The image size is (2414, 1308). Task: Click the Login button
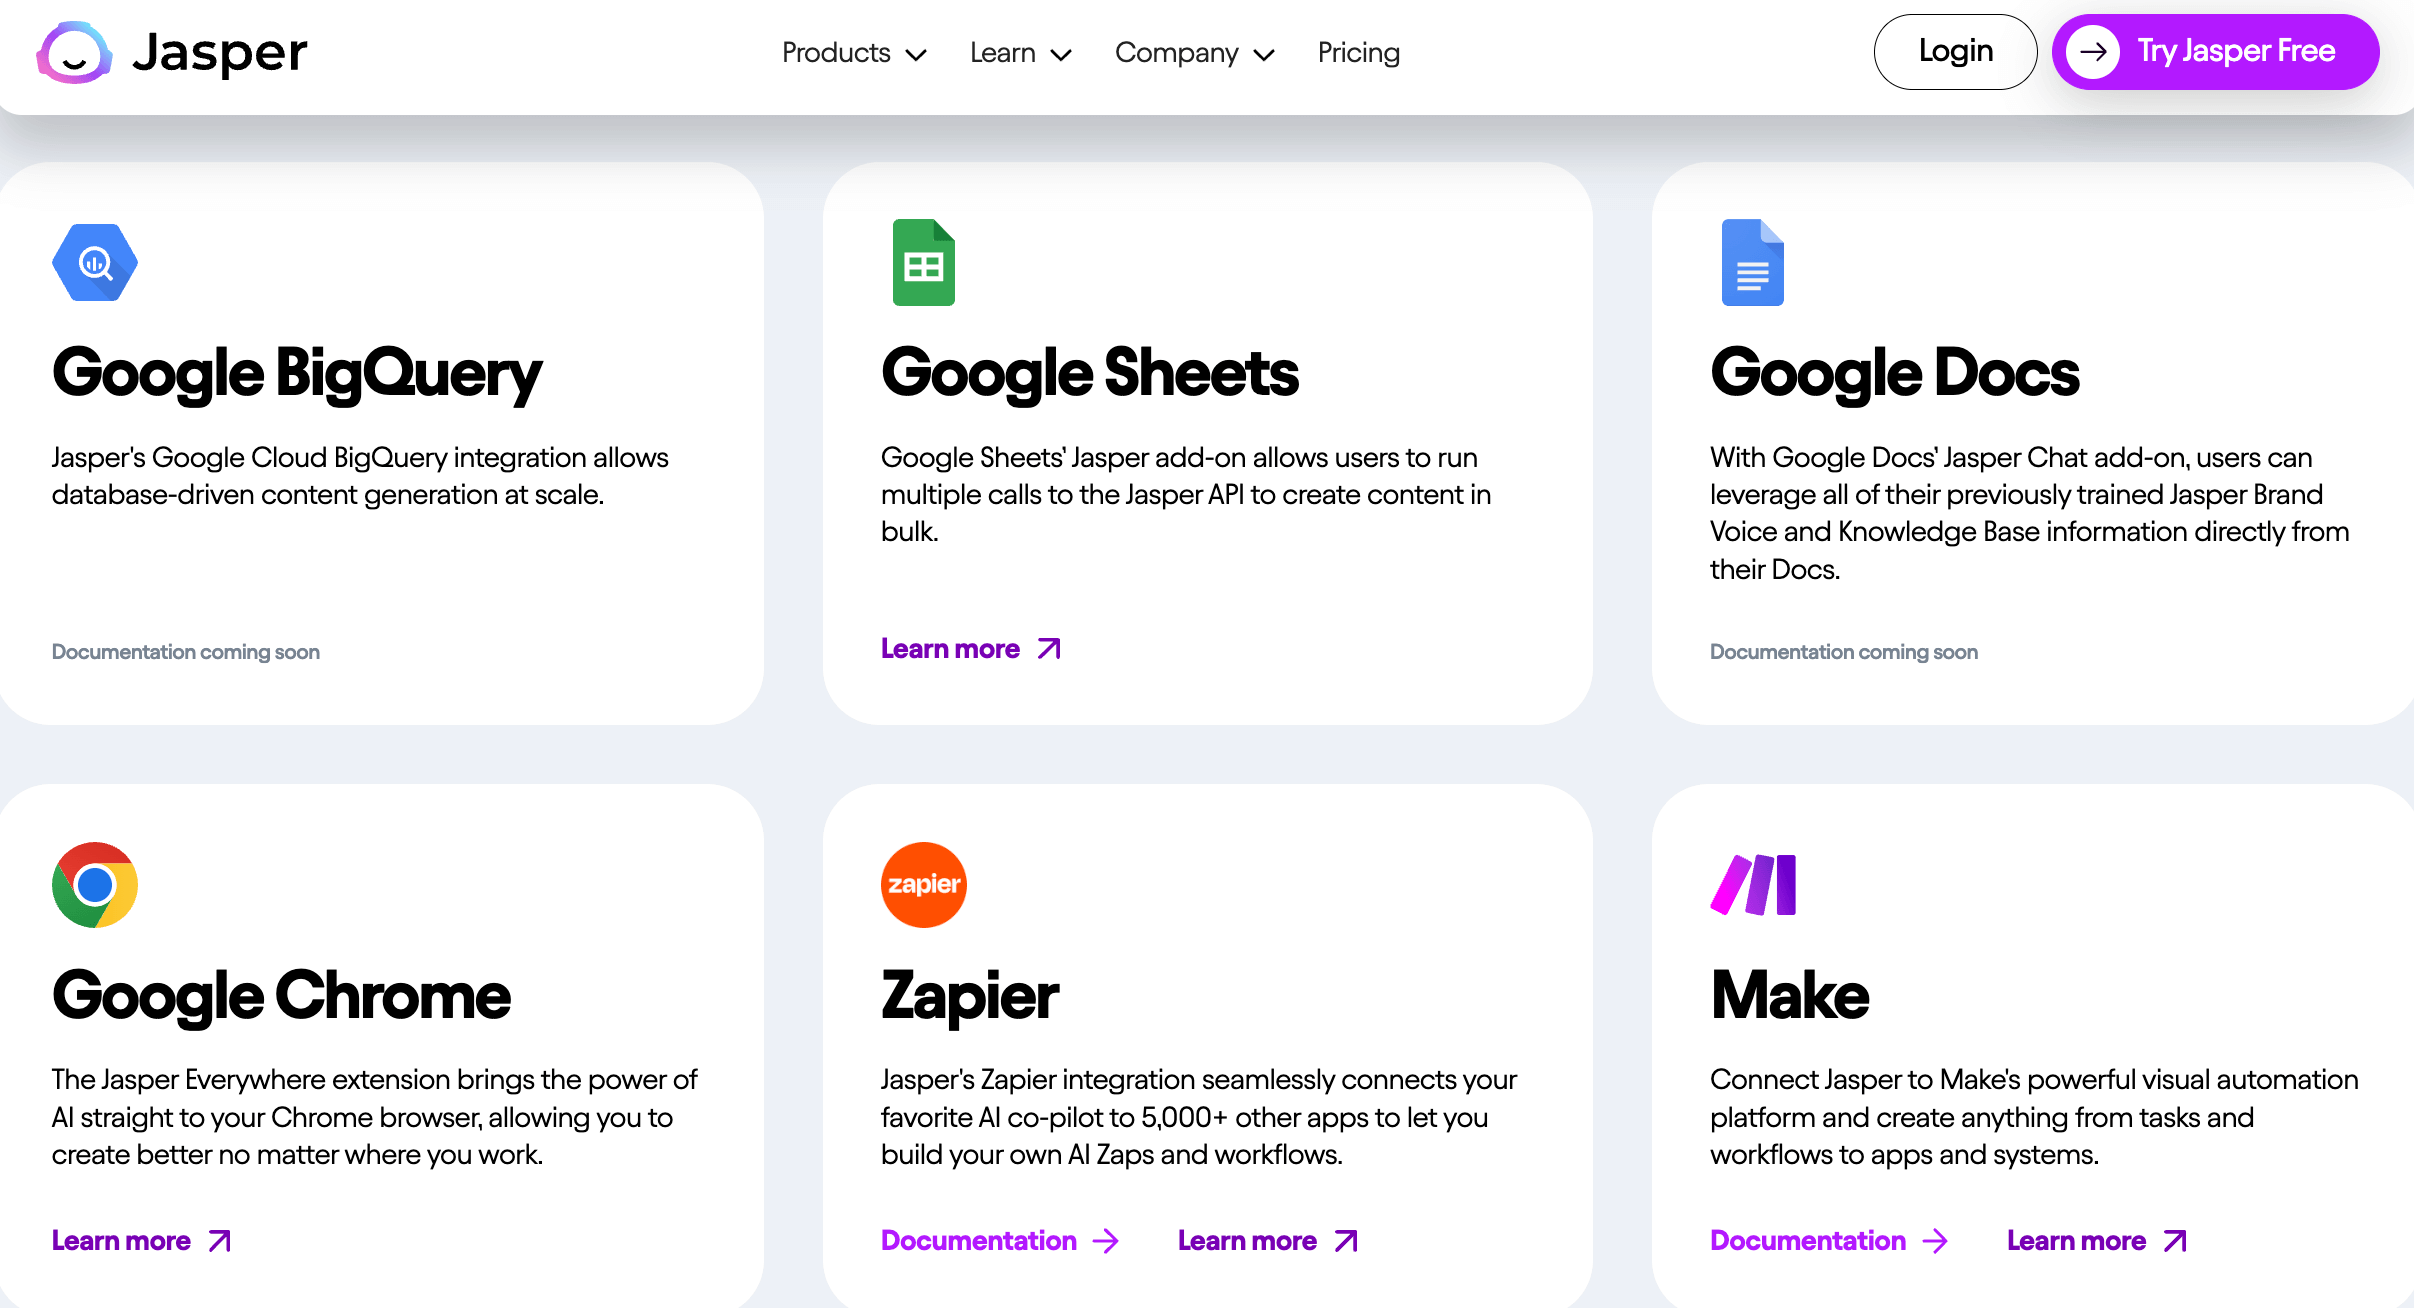tap(1955, 52)
